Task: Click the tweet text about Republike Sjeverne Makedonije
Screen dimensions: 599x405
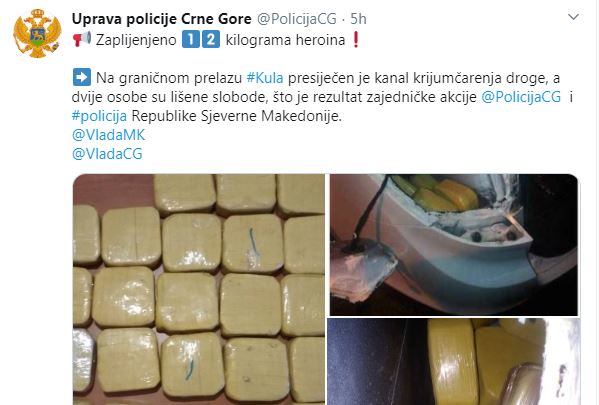Action: click(236, 116)
